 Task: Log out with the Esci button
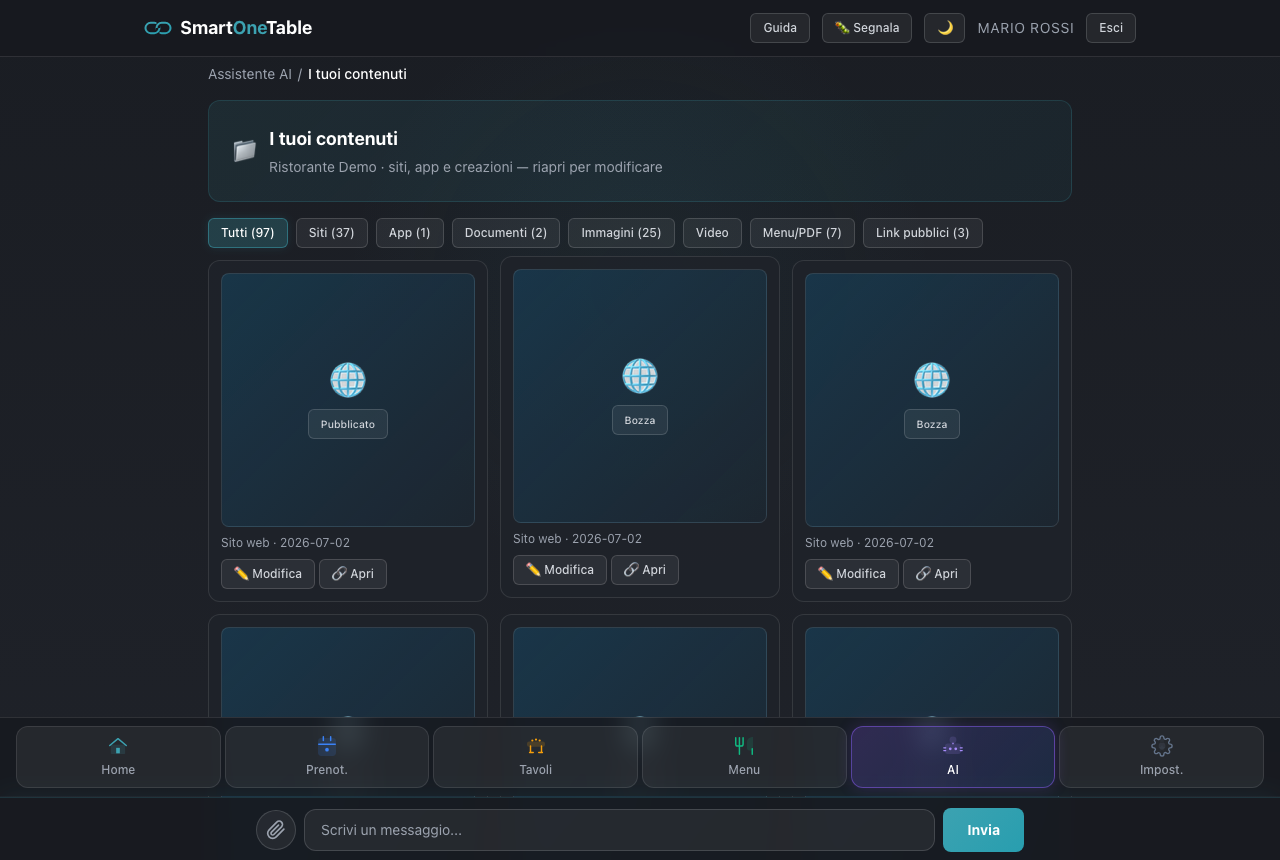1111,28
